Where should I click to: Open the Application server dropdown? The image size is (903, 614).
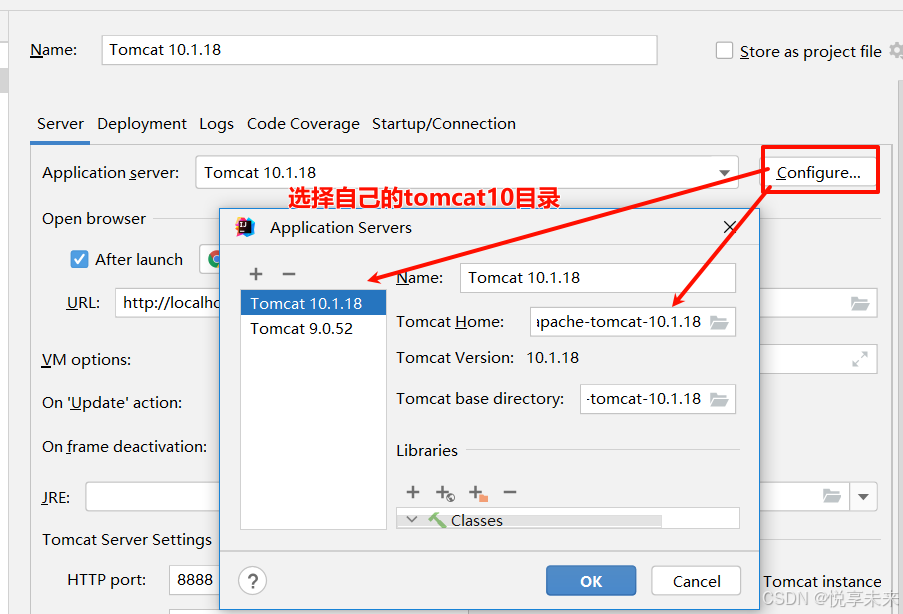(x=724, y=173)
